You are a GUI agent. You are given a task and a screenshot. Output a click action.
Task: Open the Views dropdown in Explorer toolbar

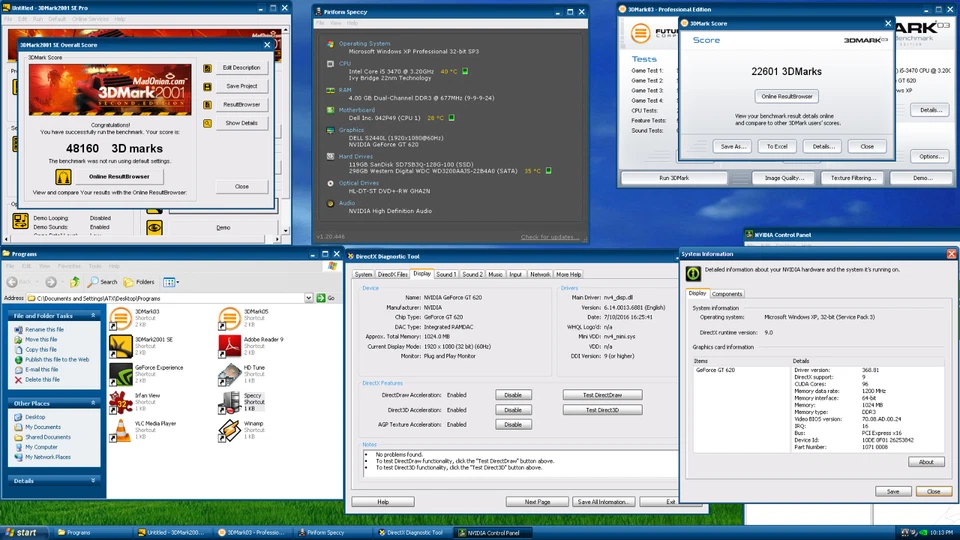click(171, 282)
